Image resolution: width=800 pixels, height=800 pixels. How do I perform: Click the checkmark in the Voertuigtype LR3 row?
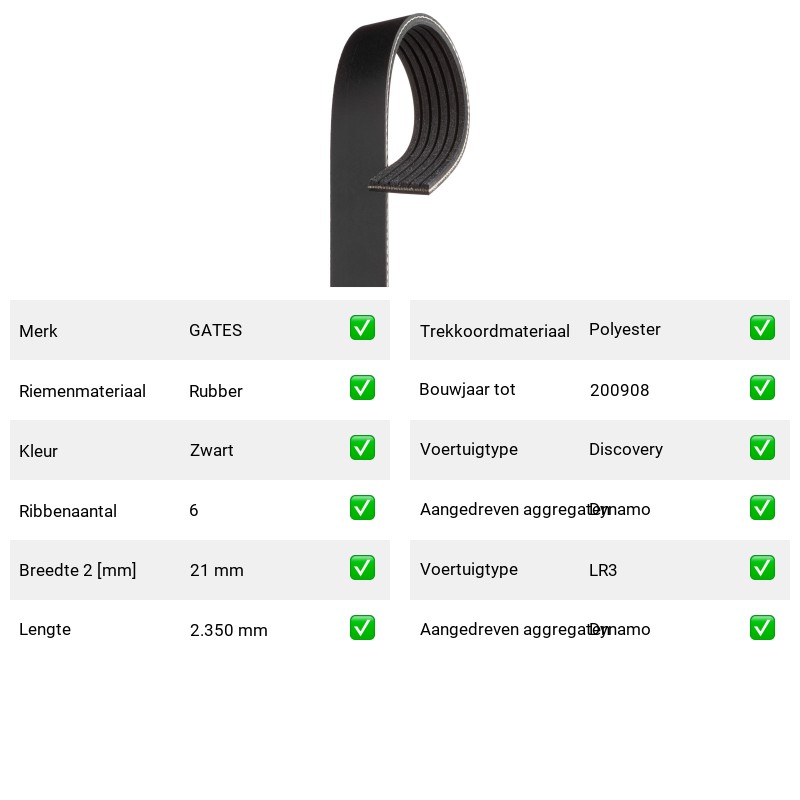click(762, 567)
